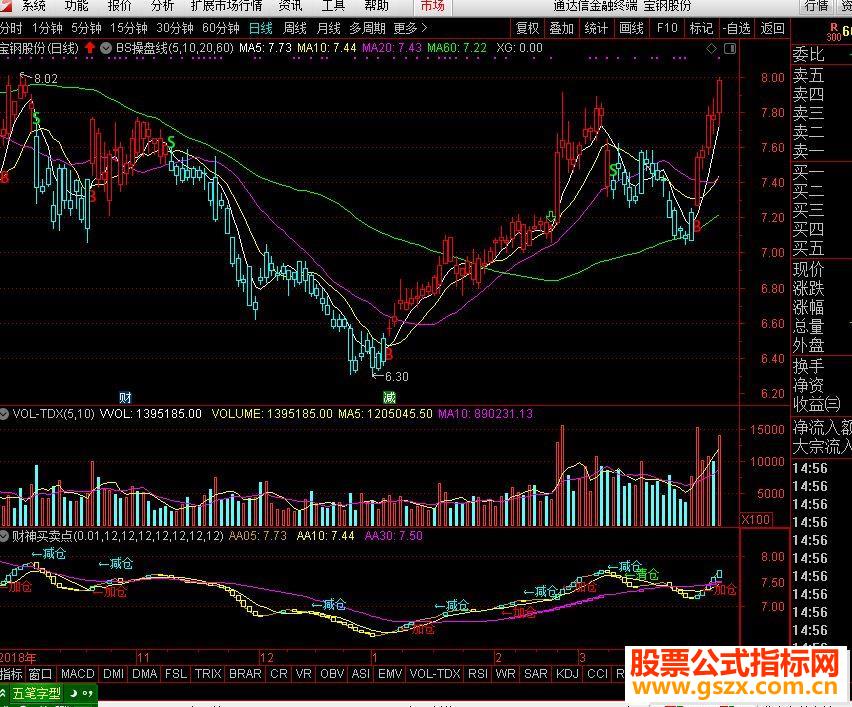Open the 分析 menu
The width and height of the screenshot is (852, 707).
162,6
